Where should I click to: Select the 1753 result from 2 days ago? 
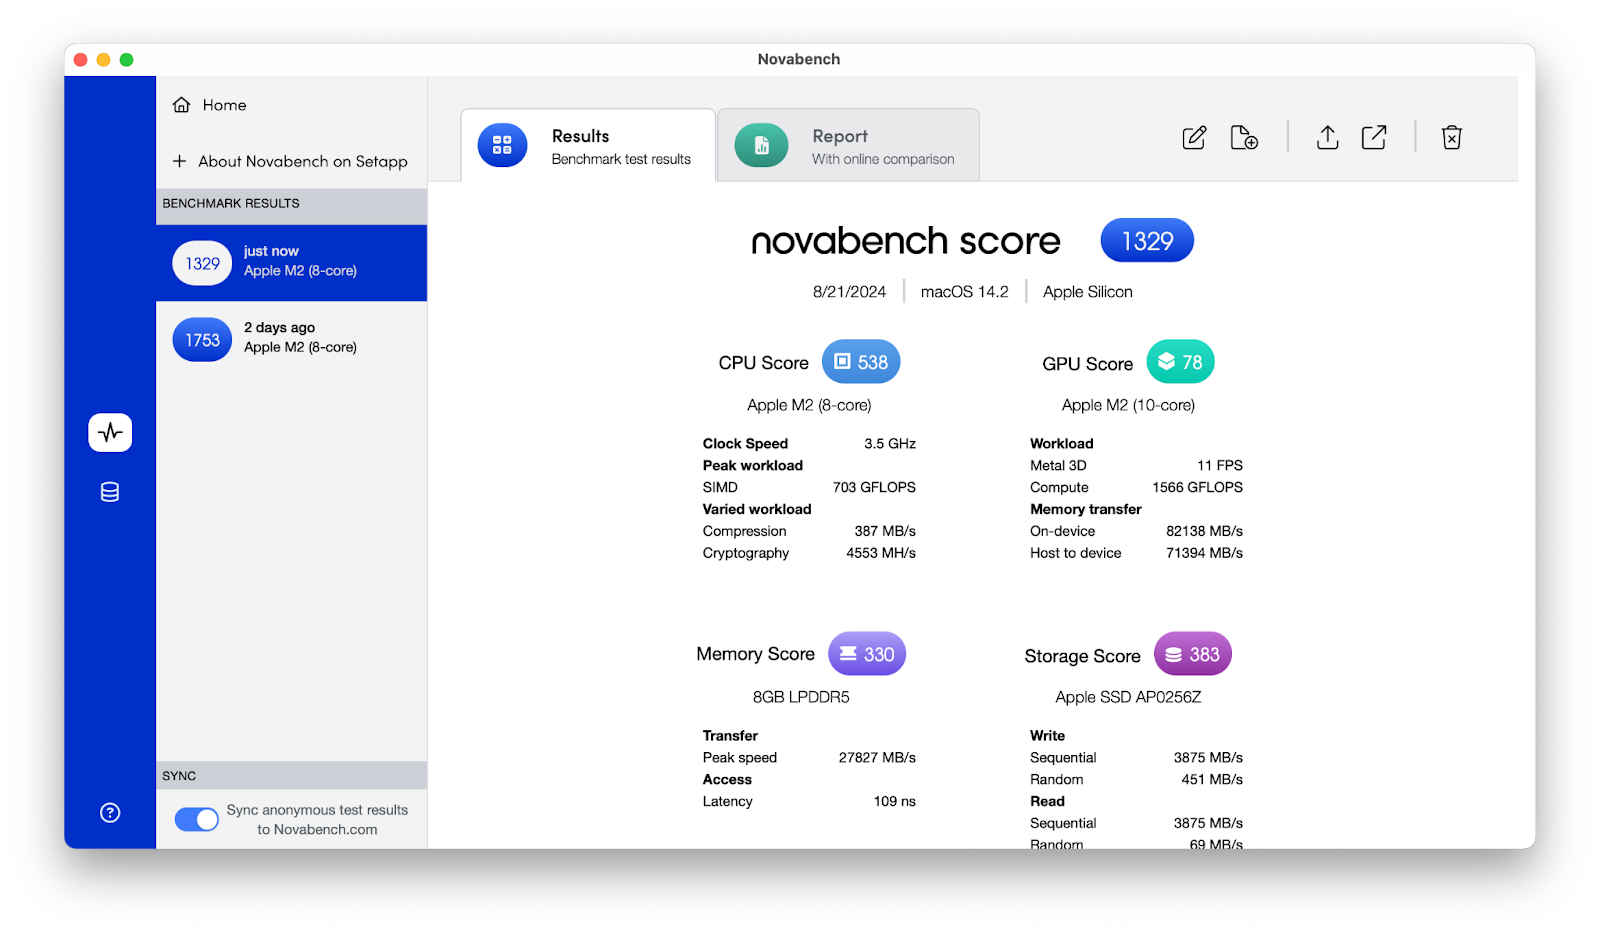tap(291, 339)
